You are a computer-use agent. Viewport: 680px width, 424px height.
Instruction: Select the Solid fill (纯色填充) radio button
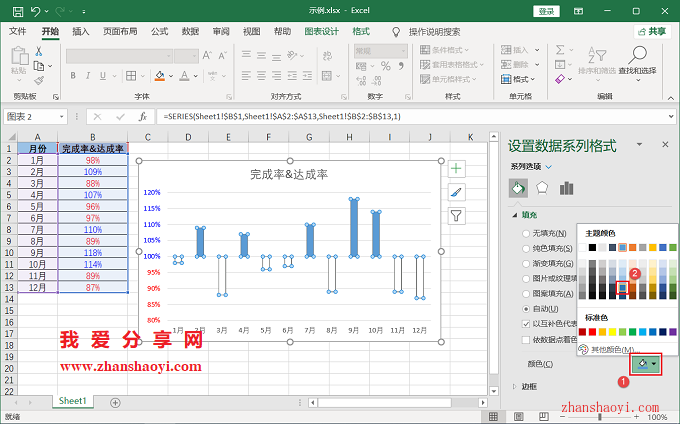pos(526,248)
